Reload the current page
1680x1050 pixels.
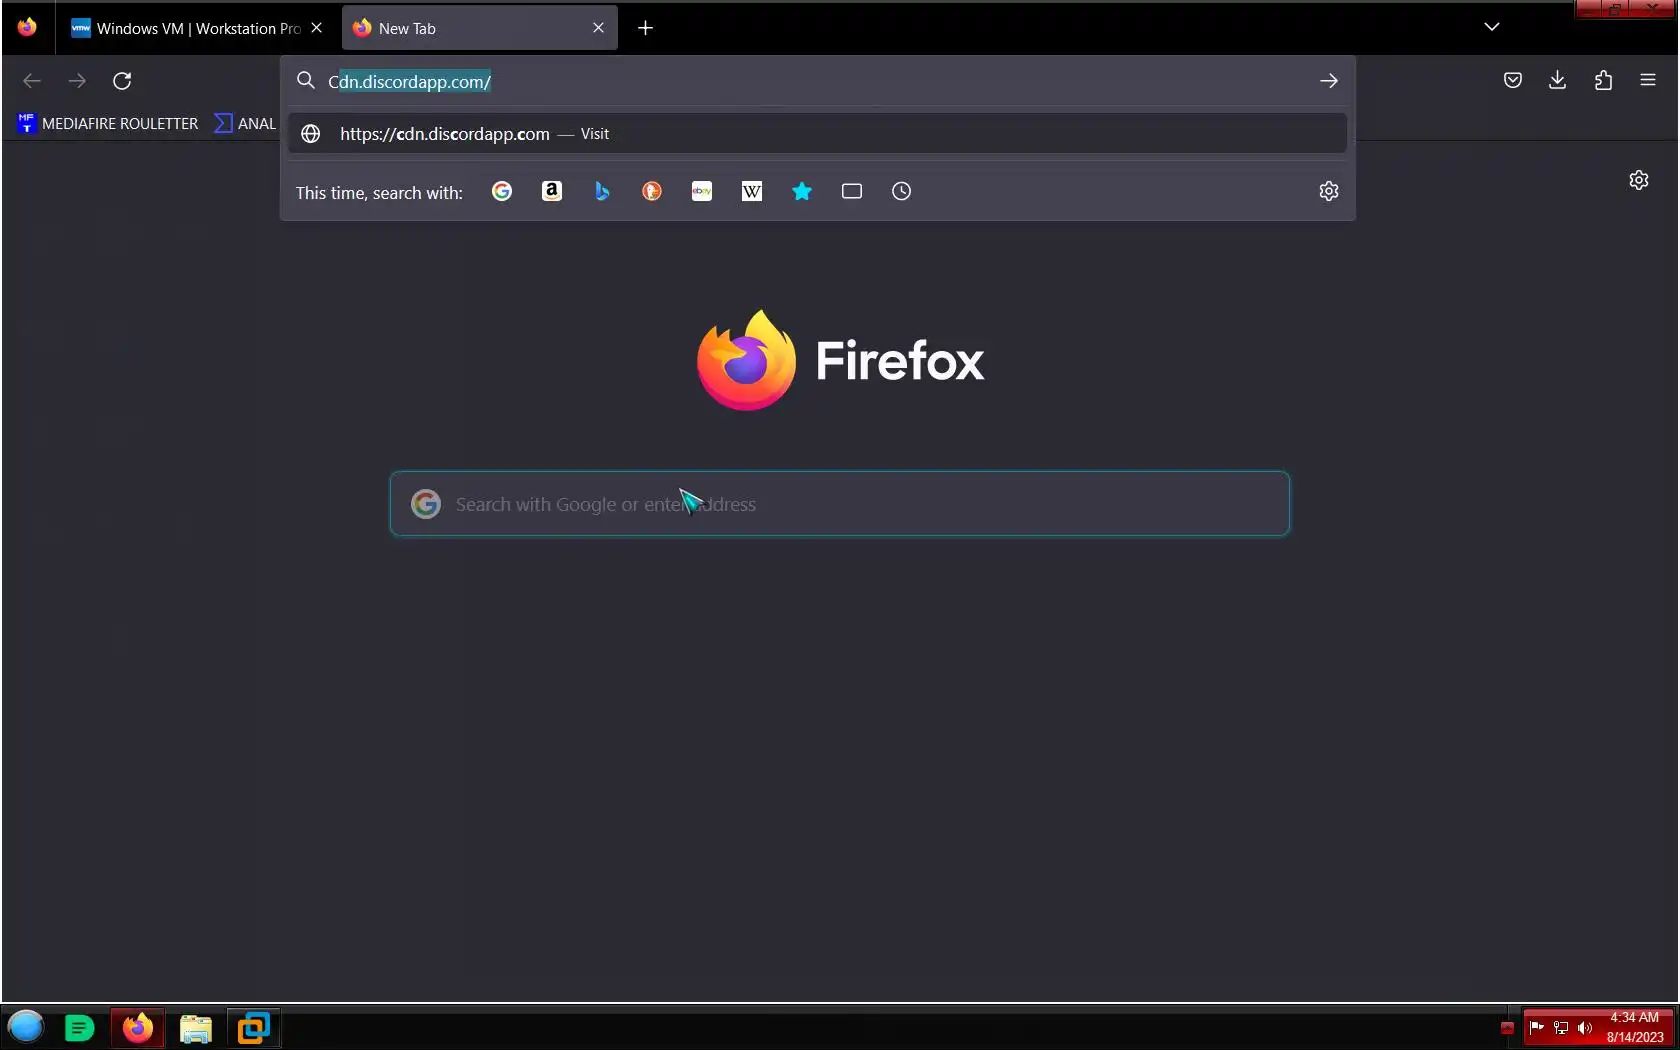pos(122,81)
